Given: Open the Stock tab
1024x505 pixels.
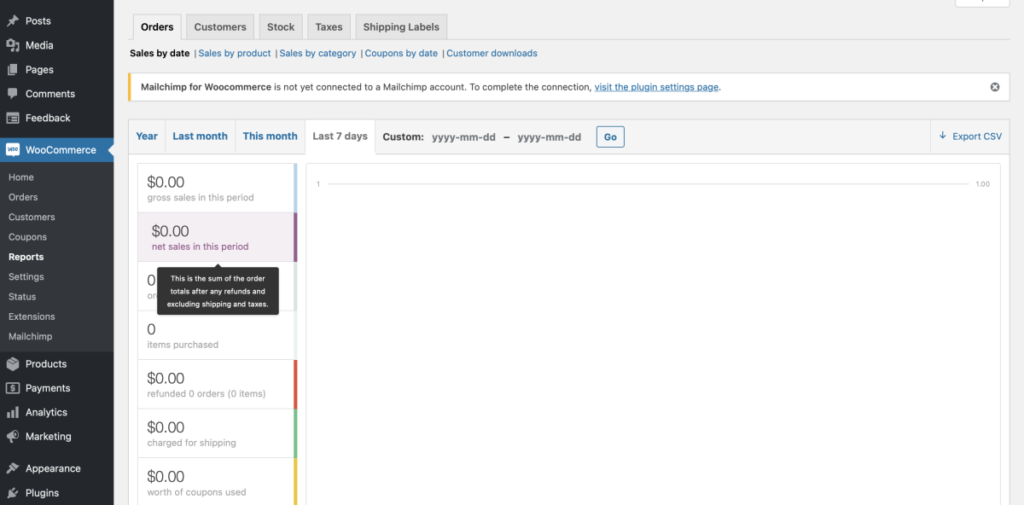Looking at the screenshot, I should pos(281,27).
